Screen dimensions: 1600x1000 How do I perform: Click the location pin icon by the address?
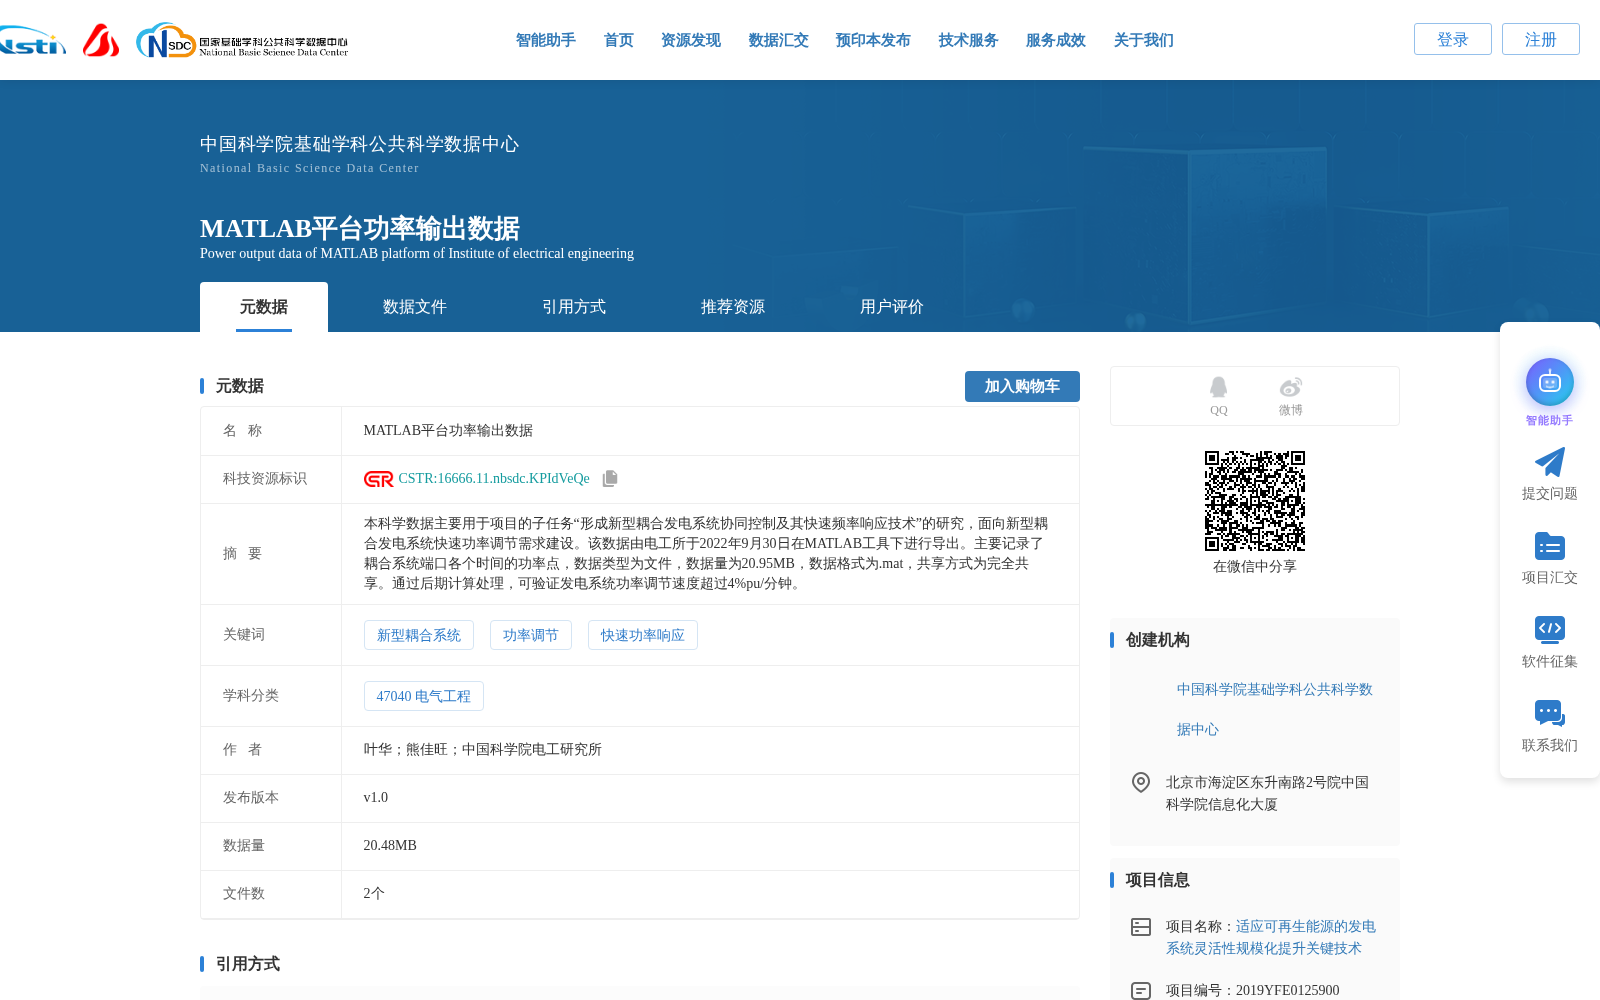click(1141, 782)
